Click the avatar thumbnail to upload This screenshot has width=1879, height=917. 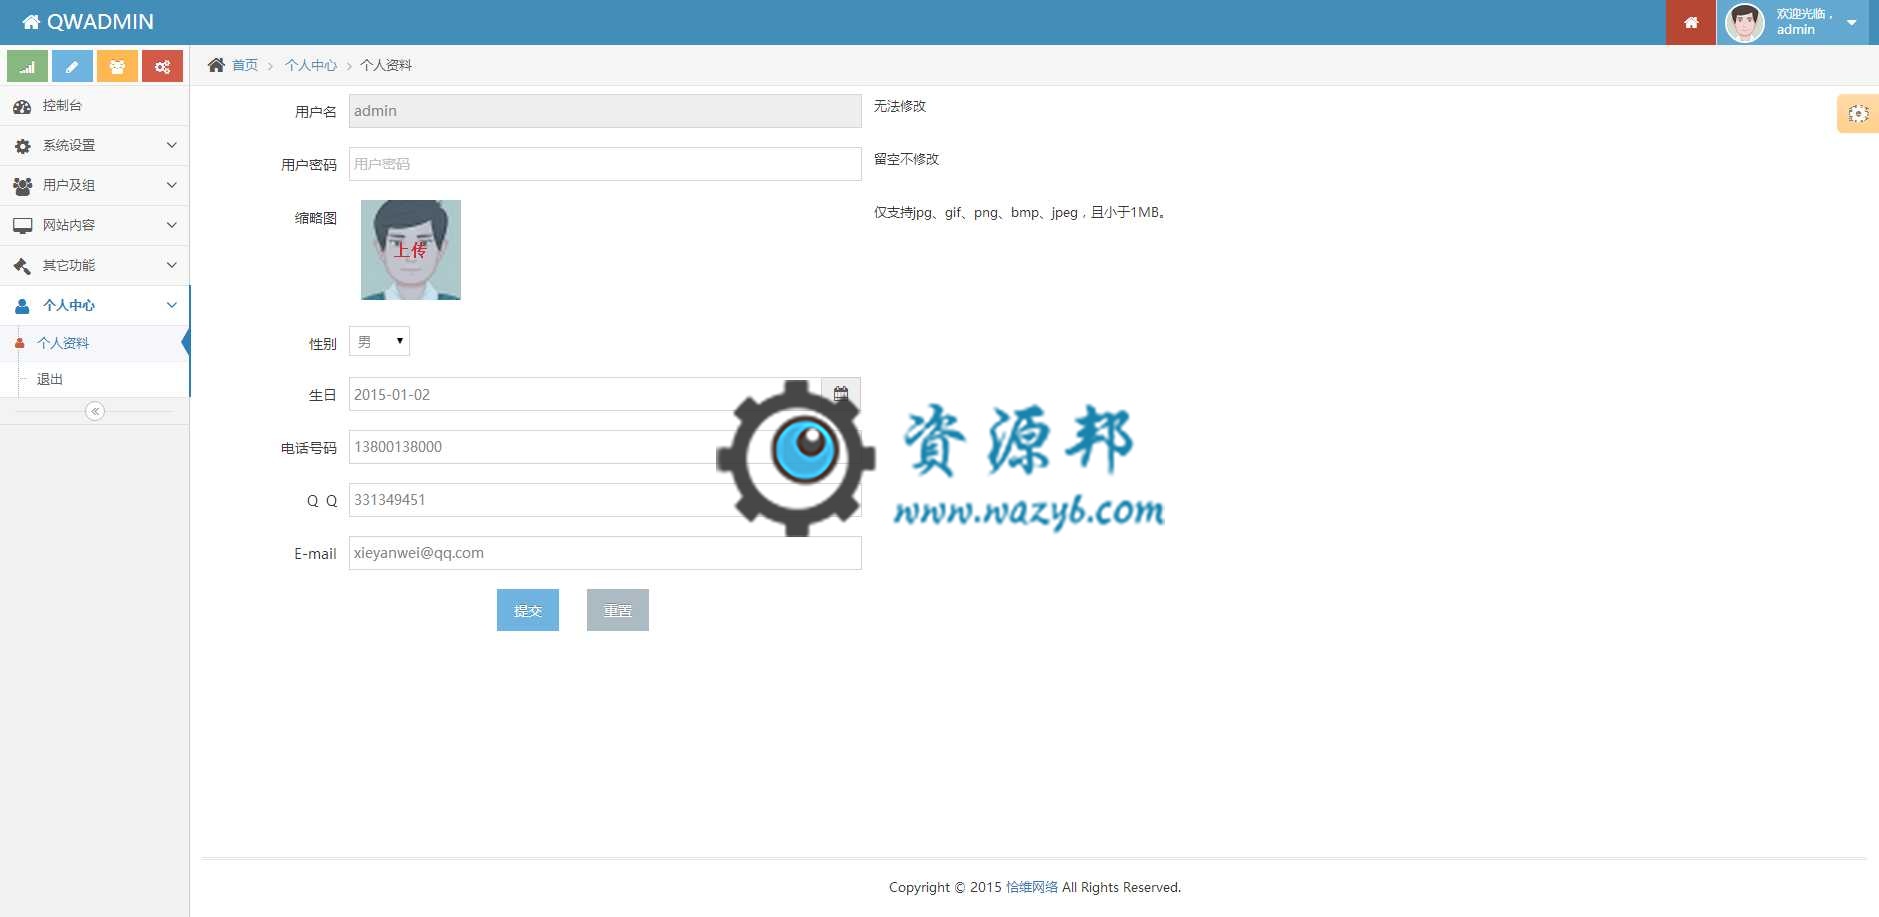pyautogui.click(x=411, y=250)
